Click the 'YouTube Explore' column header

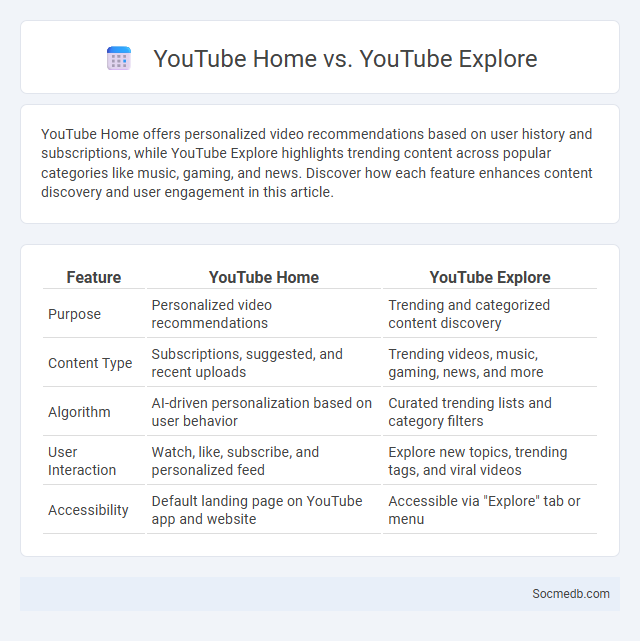[x=490, y=277]
